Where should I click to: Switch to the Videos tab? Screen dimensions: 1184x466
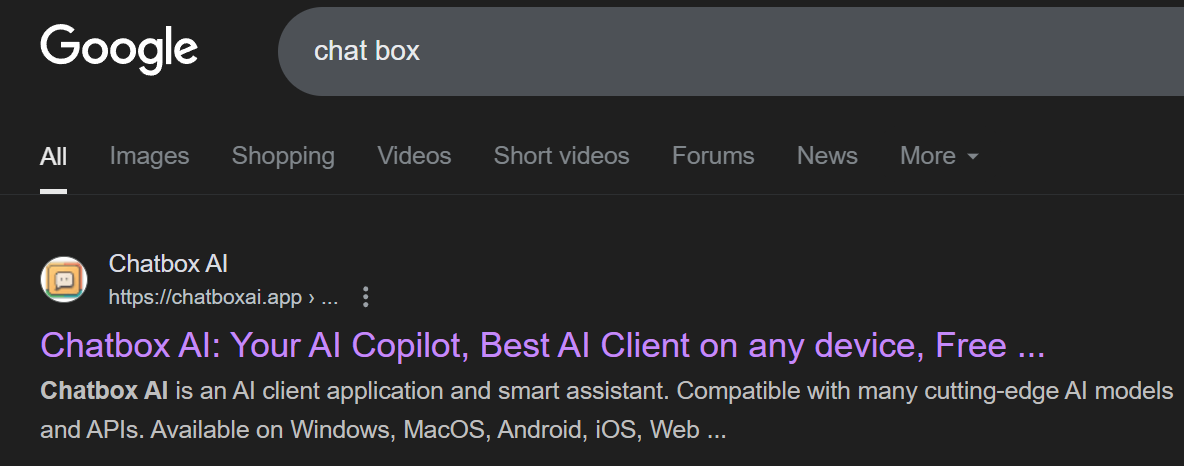415,156
